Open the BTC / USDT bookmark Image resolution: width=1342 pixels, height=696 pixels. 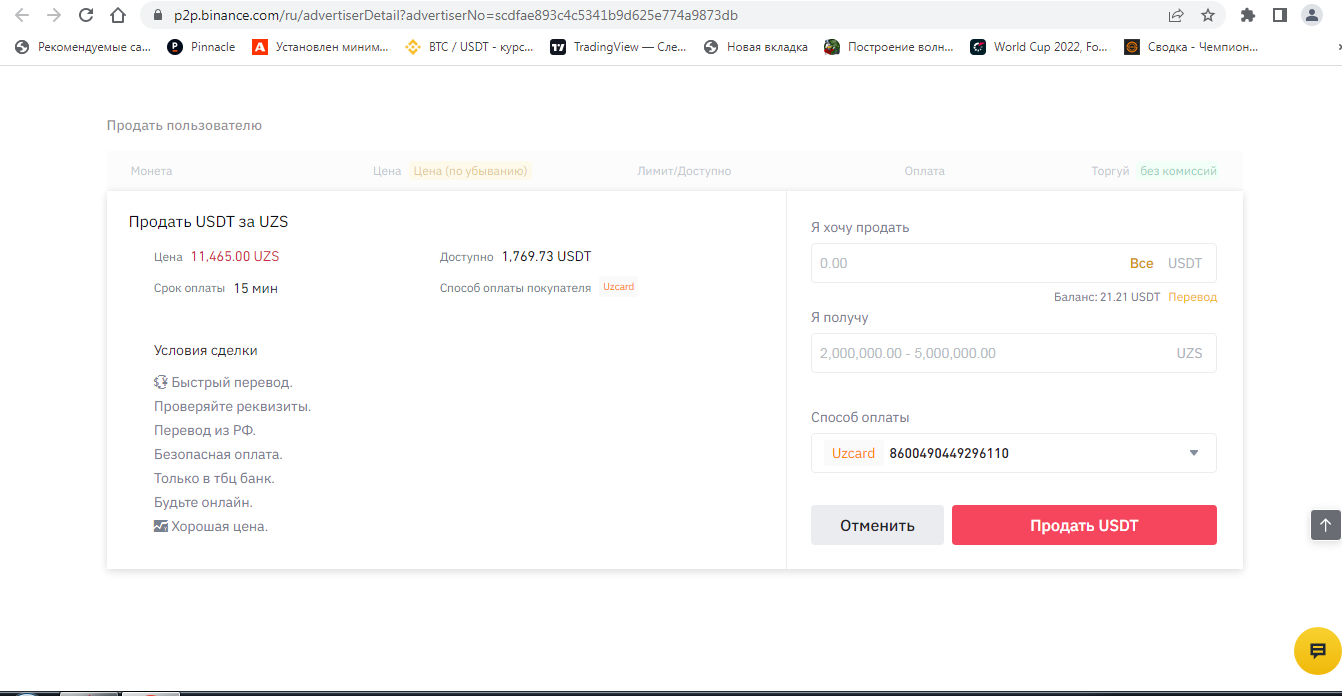(x=468, y=47)
